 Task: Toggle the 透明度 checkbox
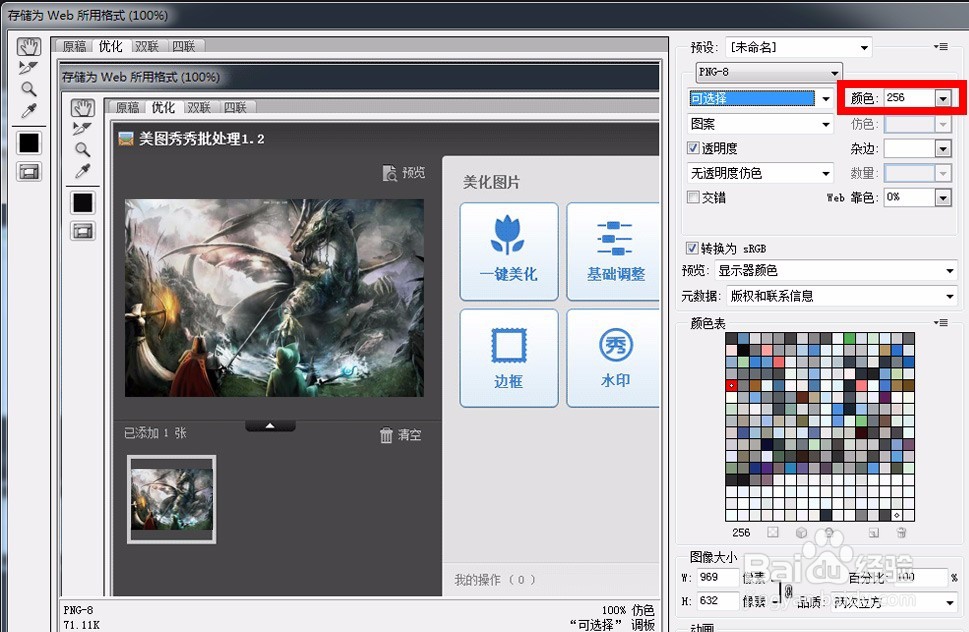coord(693,148)
